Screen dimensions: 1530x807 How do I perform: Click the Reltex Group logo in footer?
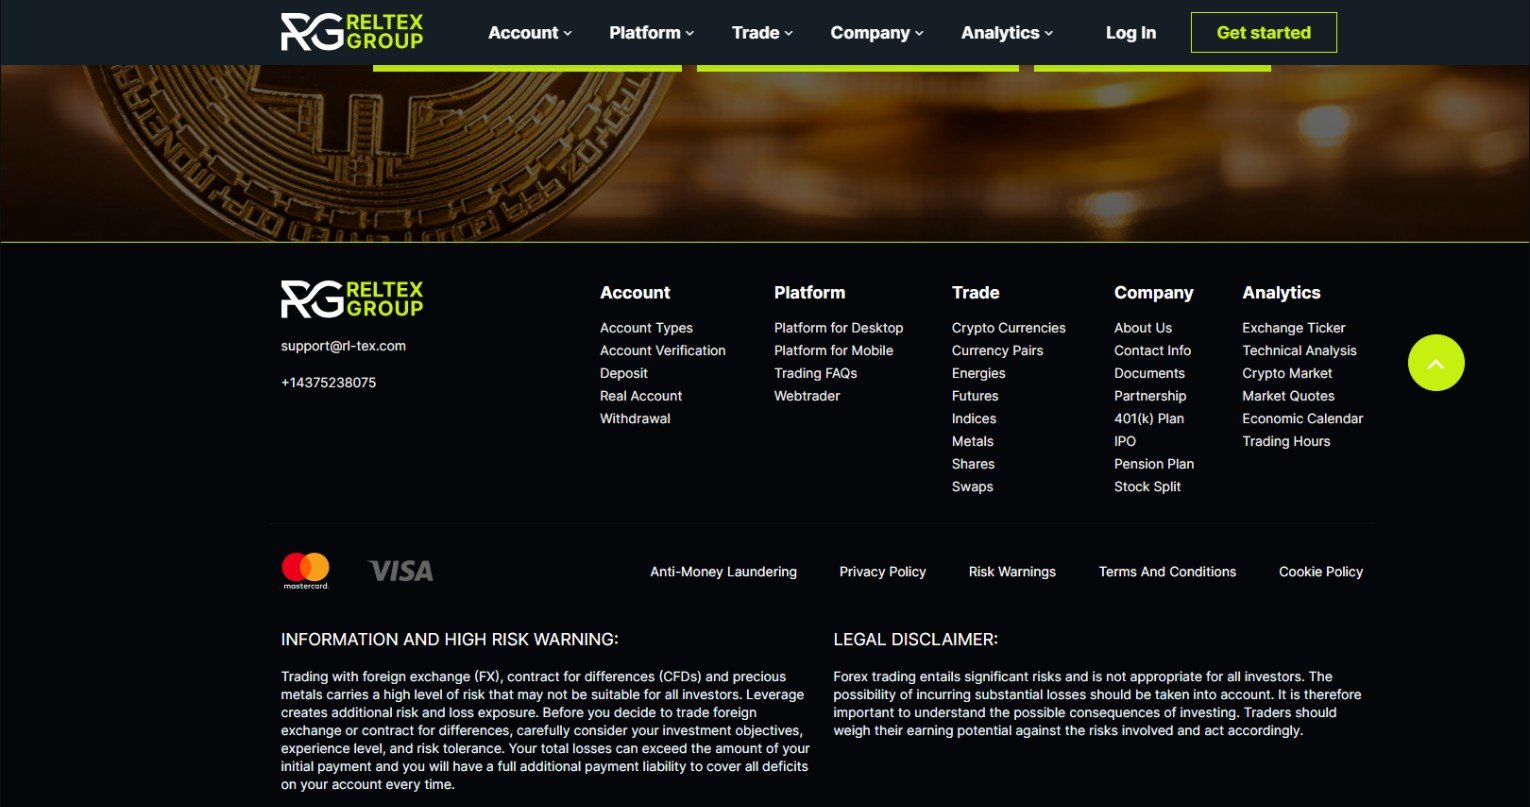point(352,299)
